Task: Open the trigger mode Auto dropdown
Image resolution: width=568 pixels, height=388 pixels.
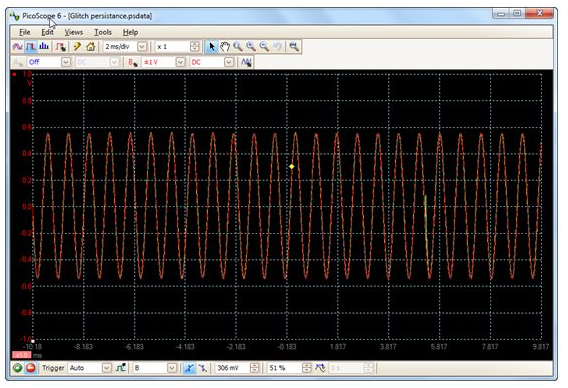Action: [106, 368]
